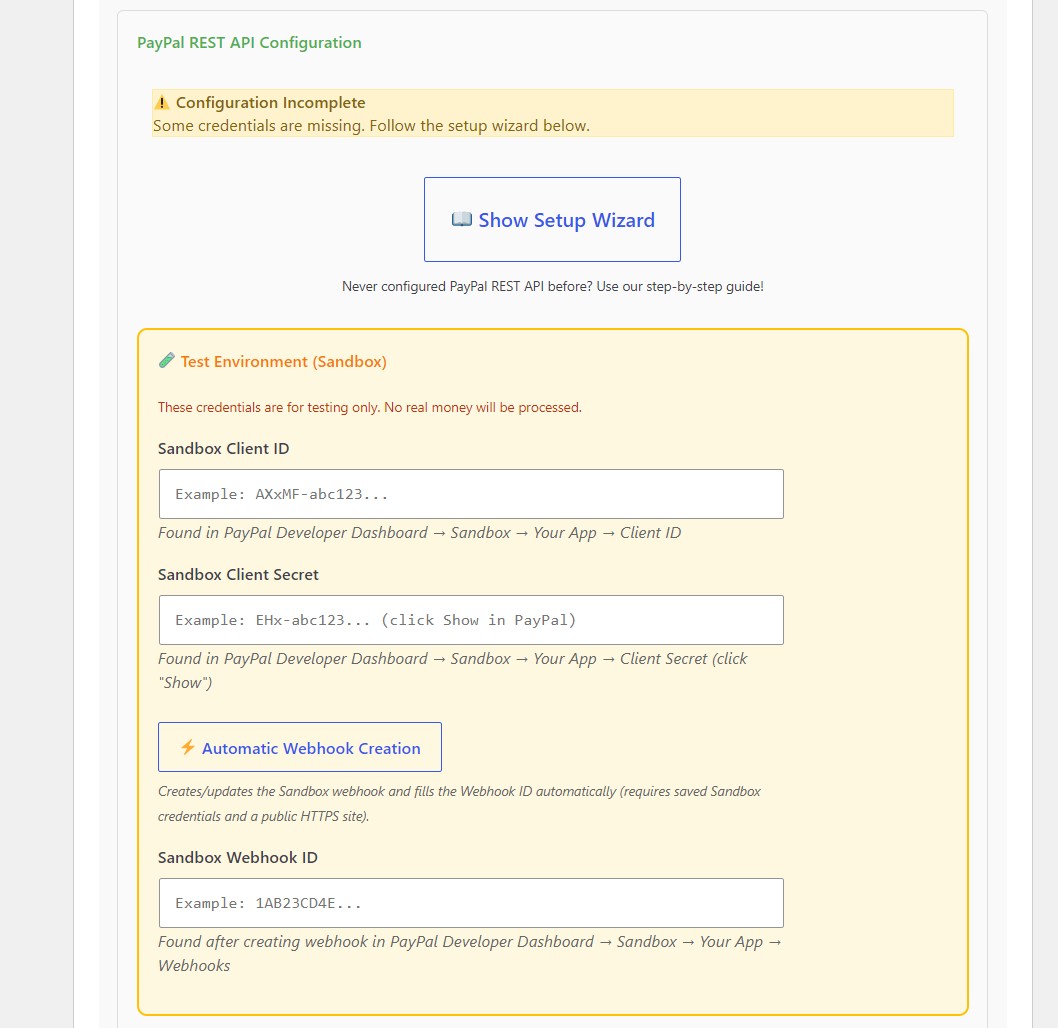The image size is (1058, 1028).
Task: Click the warning icon beside Configuration Incomplete
Action: click(162, 103)
